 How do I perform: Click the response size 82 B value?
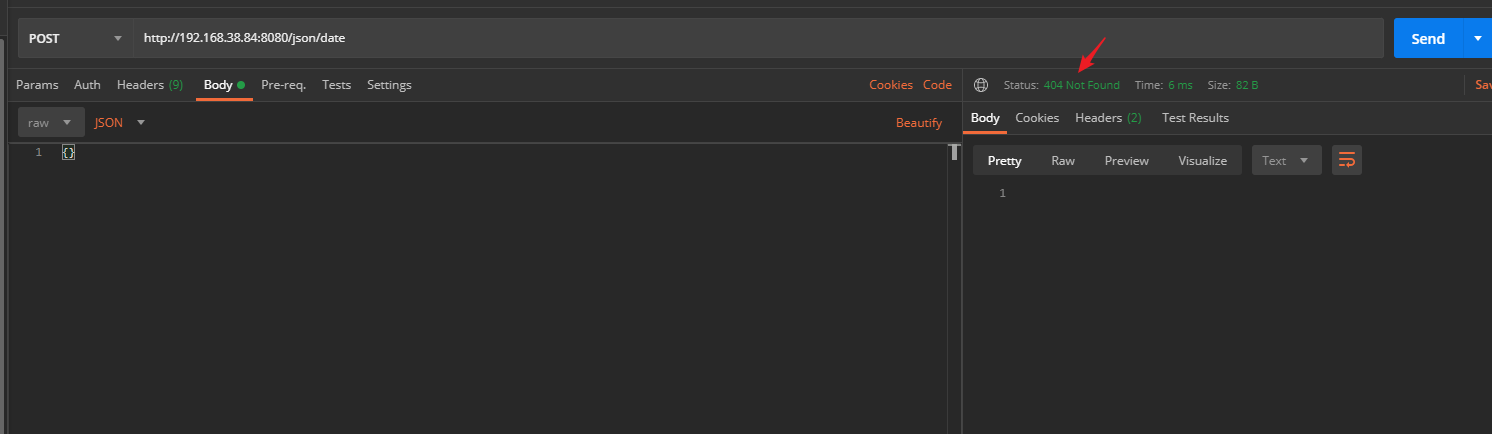coord(1247,85)
